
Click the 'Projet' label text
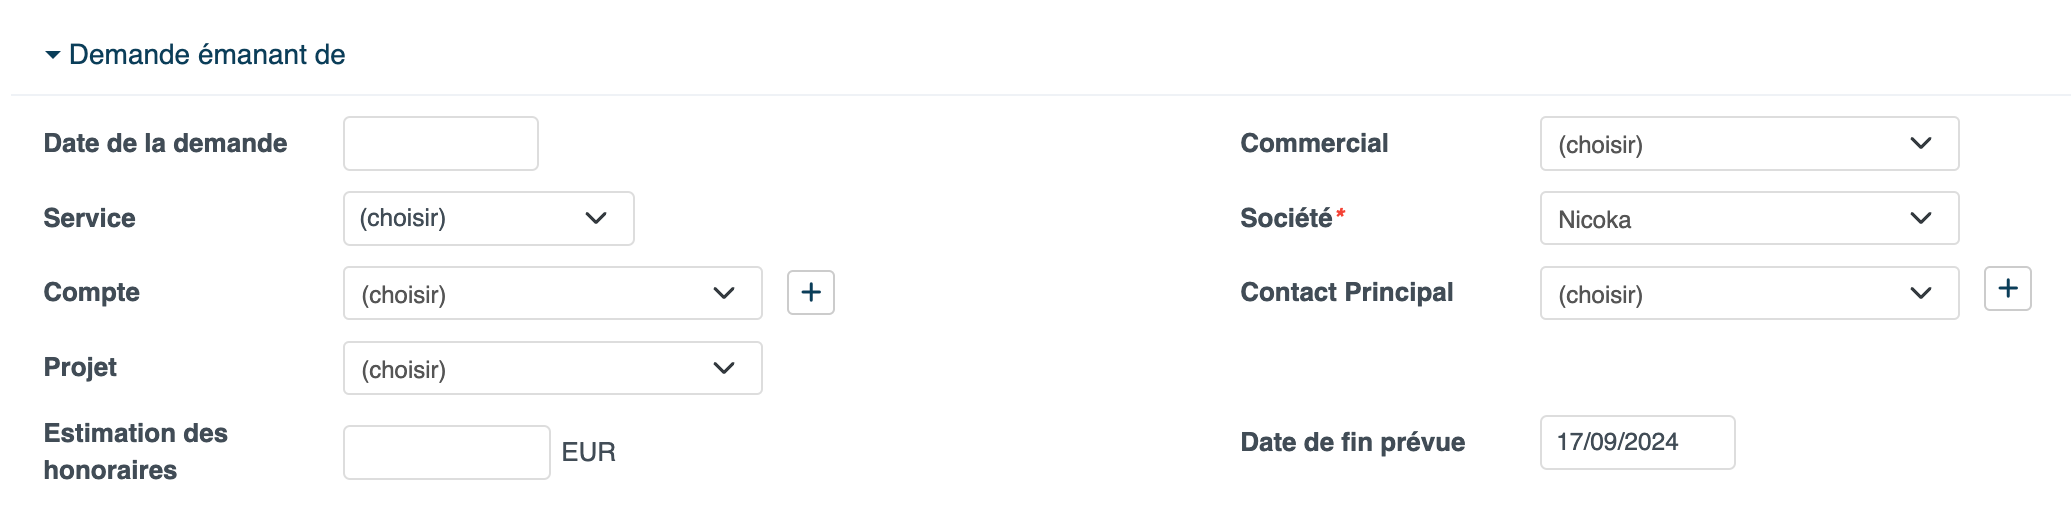pos(80,368)
